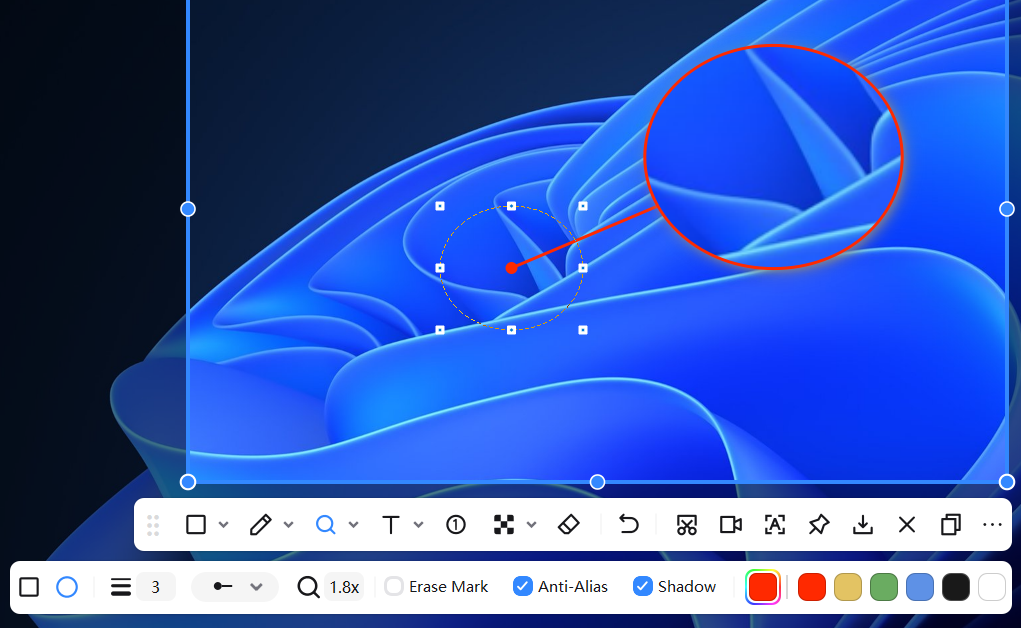The width and height of the screenshot is (1021, 628).
Task: Undo the last annotation
Action: (628, 524)
